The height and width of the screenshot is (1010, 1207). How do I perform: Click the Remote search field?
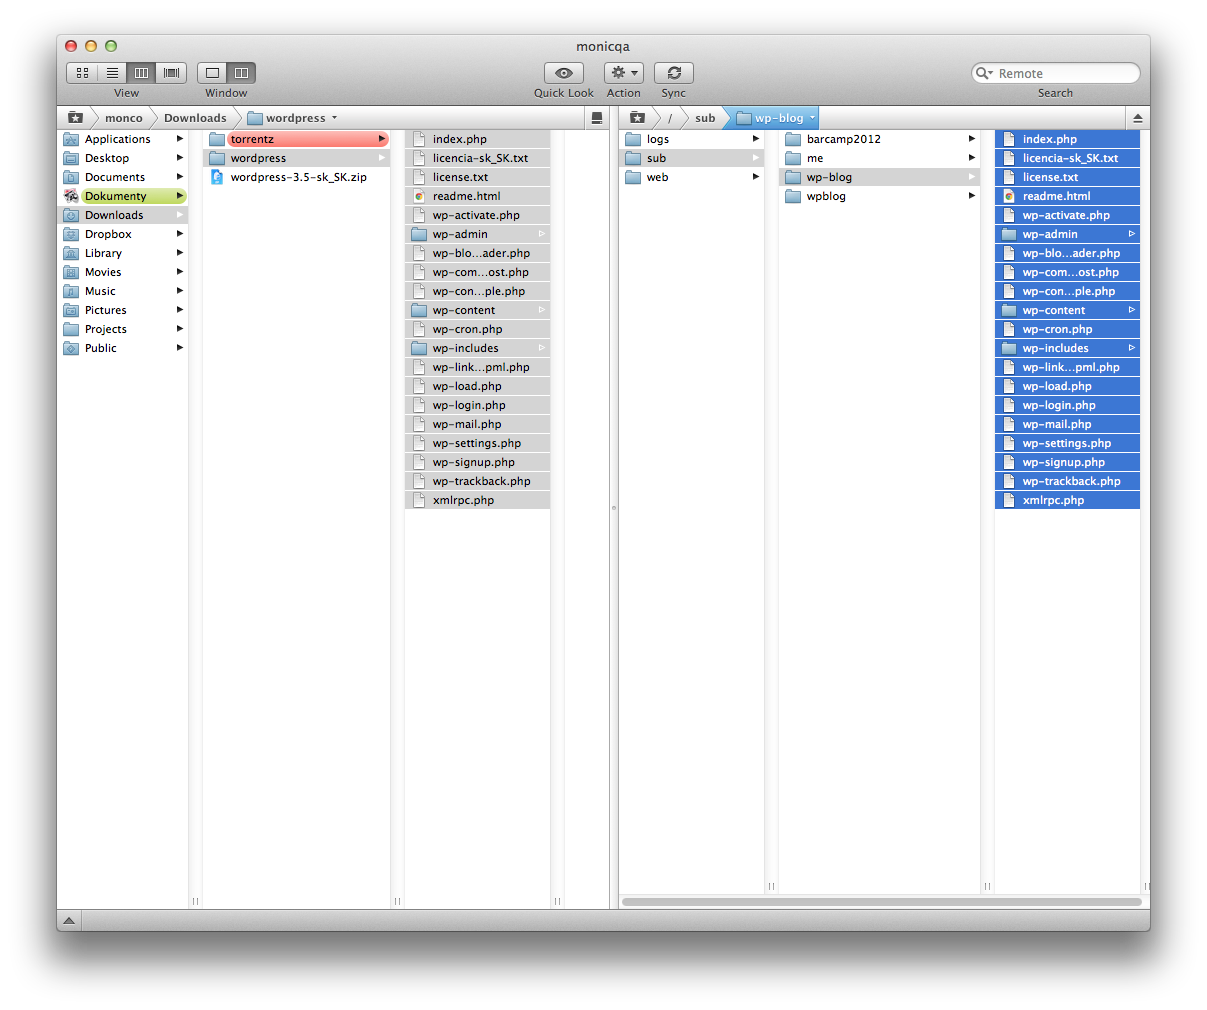click(x=1062, y=73)
